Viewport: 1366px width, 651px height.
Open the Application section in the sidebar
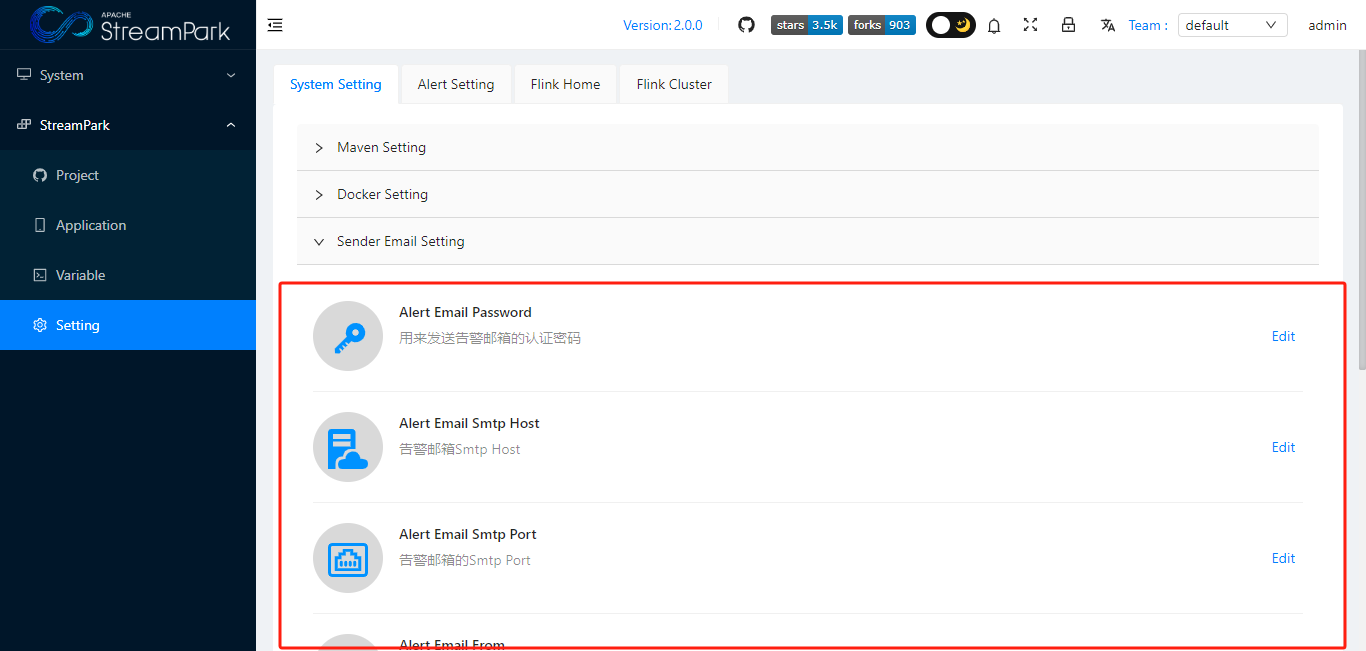91,225
